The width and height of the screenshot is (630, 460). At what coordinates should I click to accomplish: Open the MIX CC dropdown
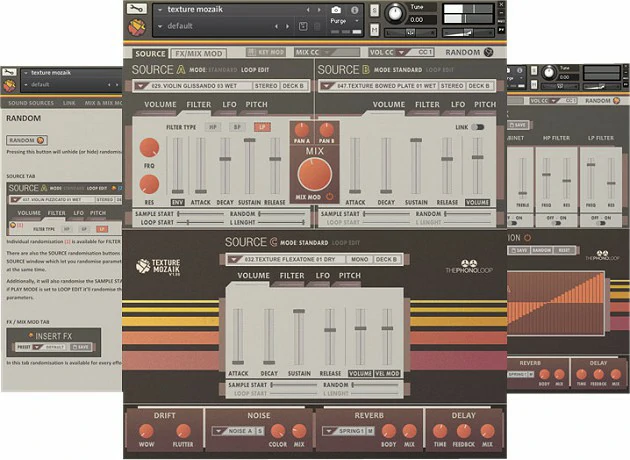327,52
